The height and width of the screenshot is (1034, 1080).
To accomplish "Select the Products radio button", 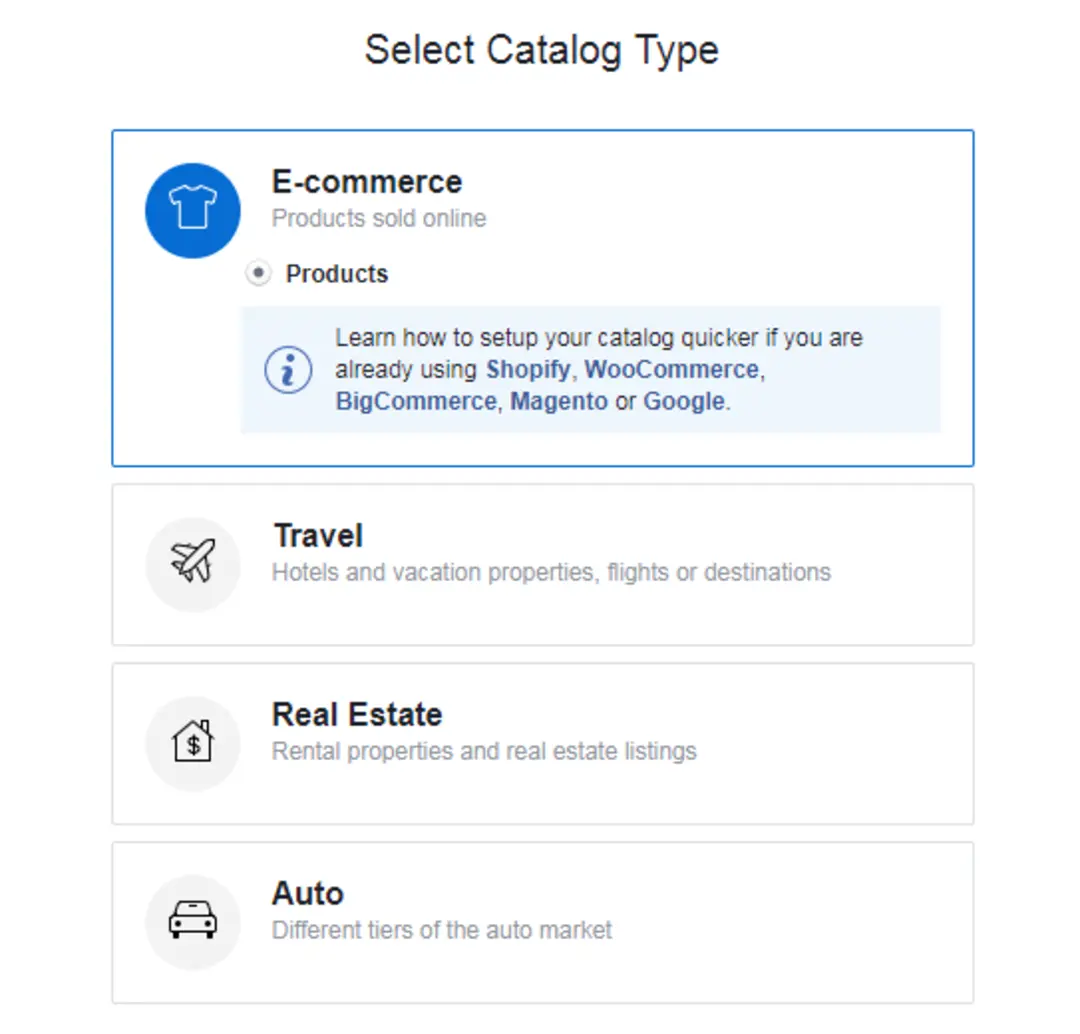I will pos(258,273).
